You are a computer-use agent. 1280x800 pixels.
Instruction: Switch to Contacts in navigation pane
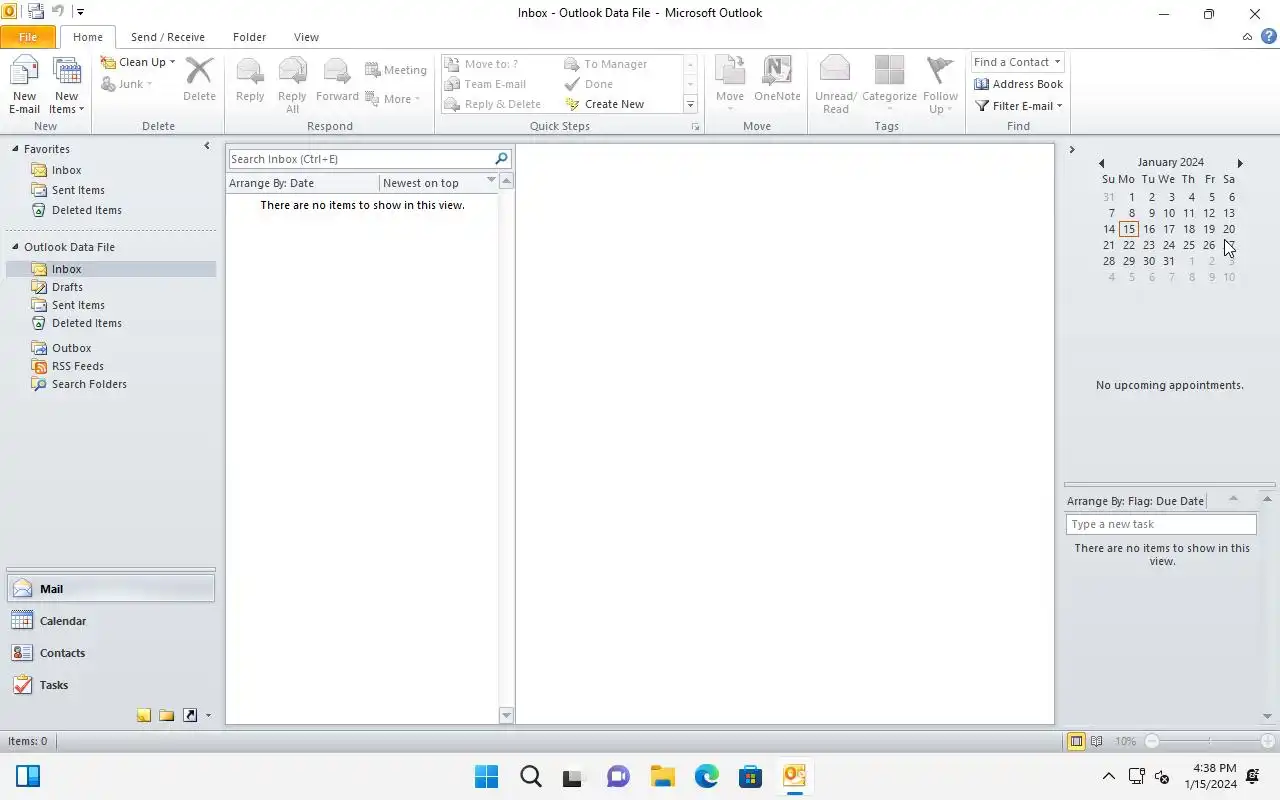point(110,653)
